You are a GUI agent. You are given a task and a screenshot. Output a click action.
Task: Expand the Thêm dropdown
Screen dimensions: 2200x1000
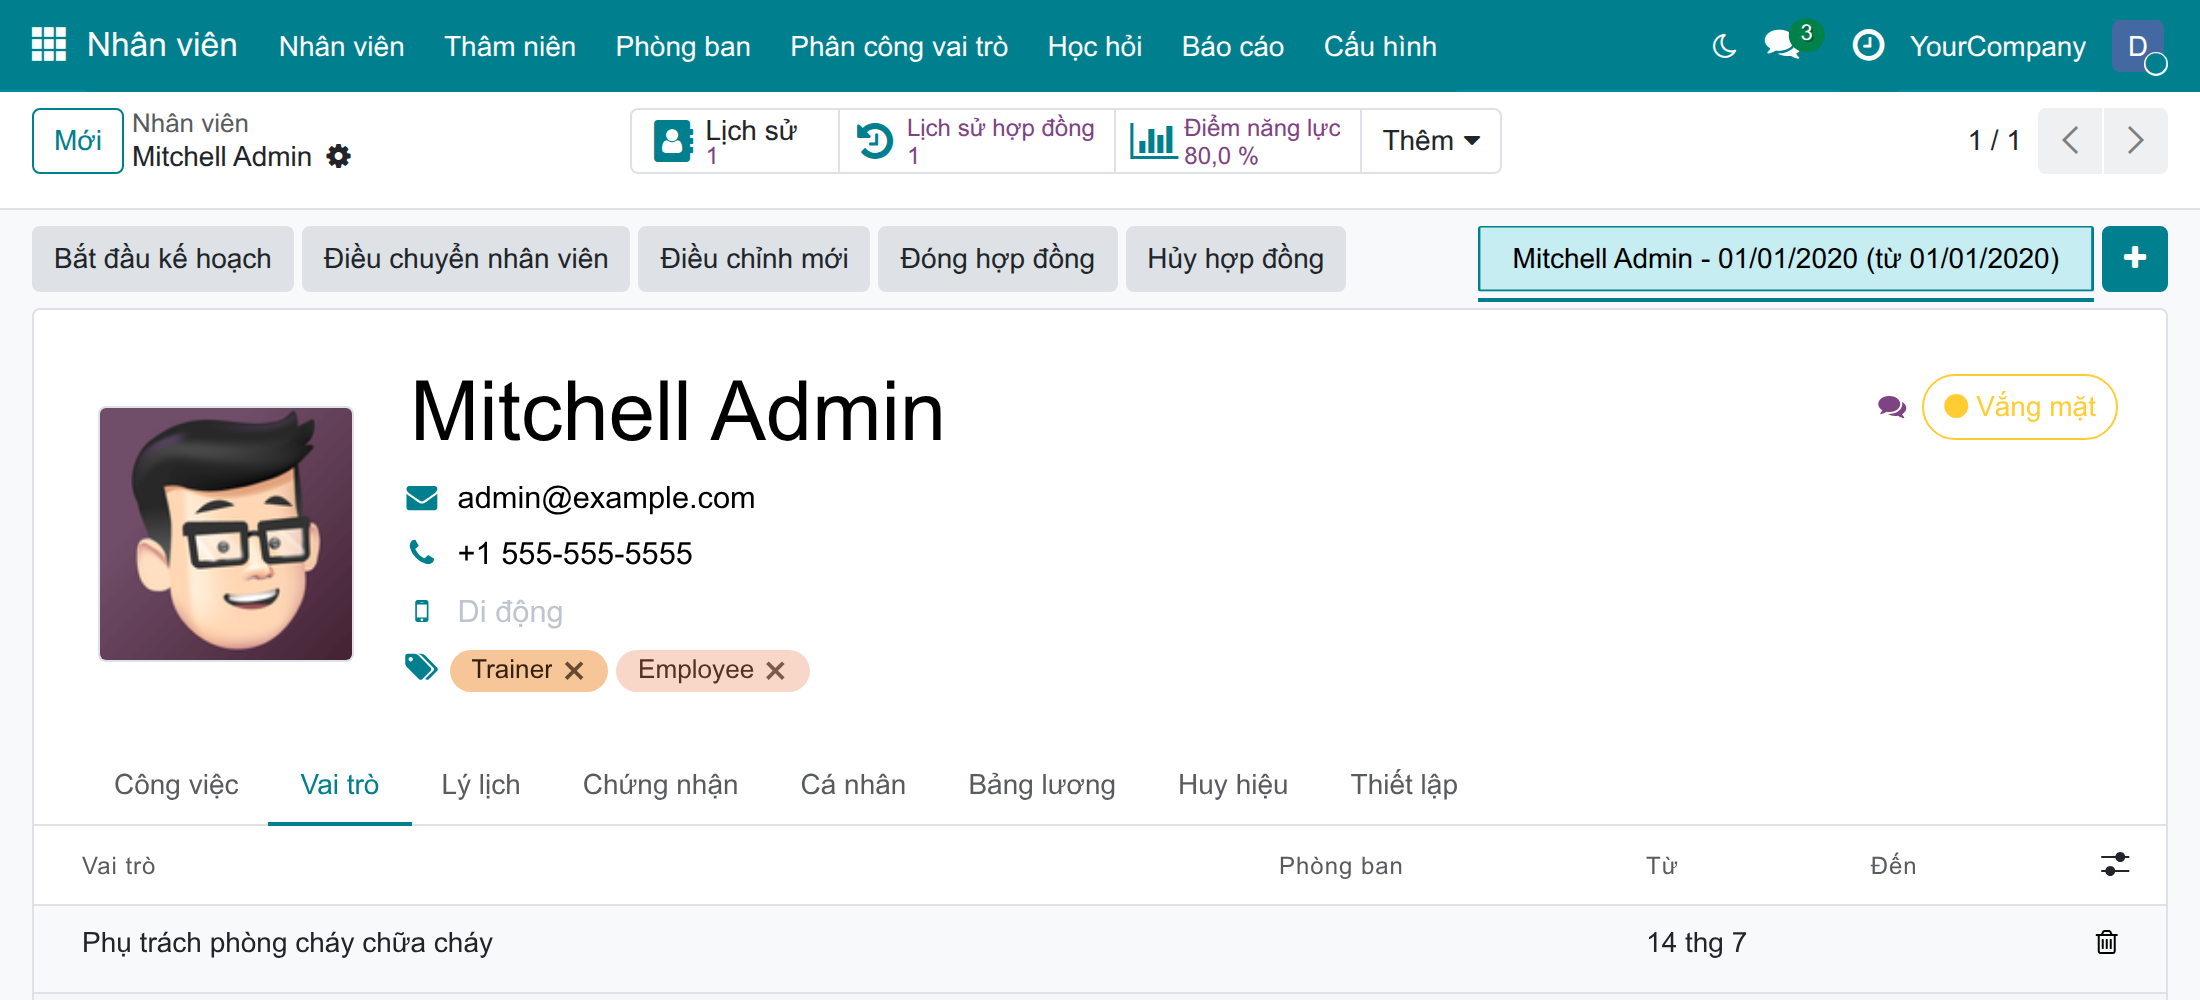click(1431, 141)
